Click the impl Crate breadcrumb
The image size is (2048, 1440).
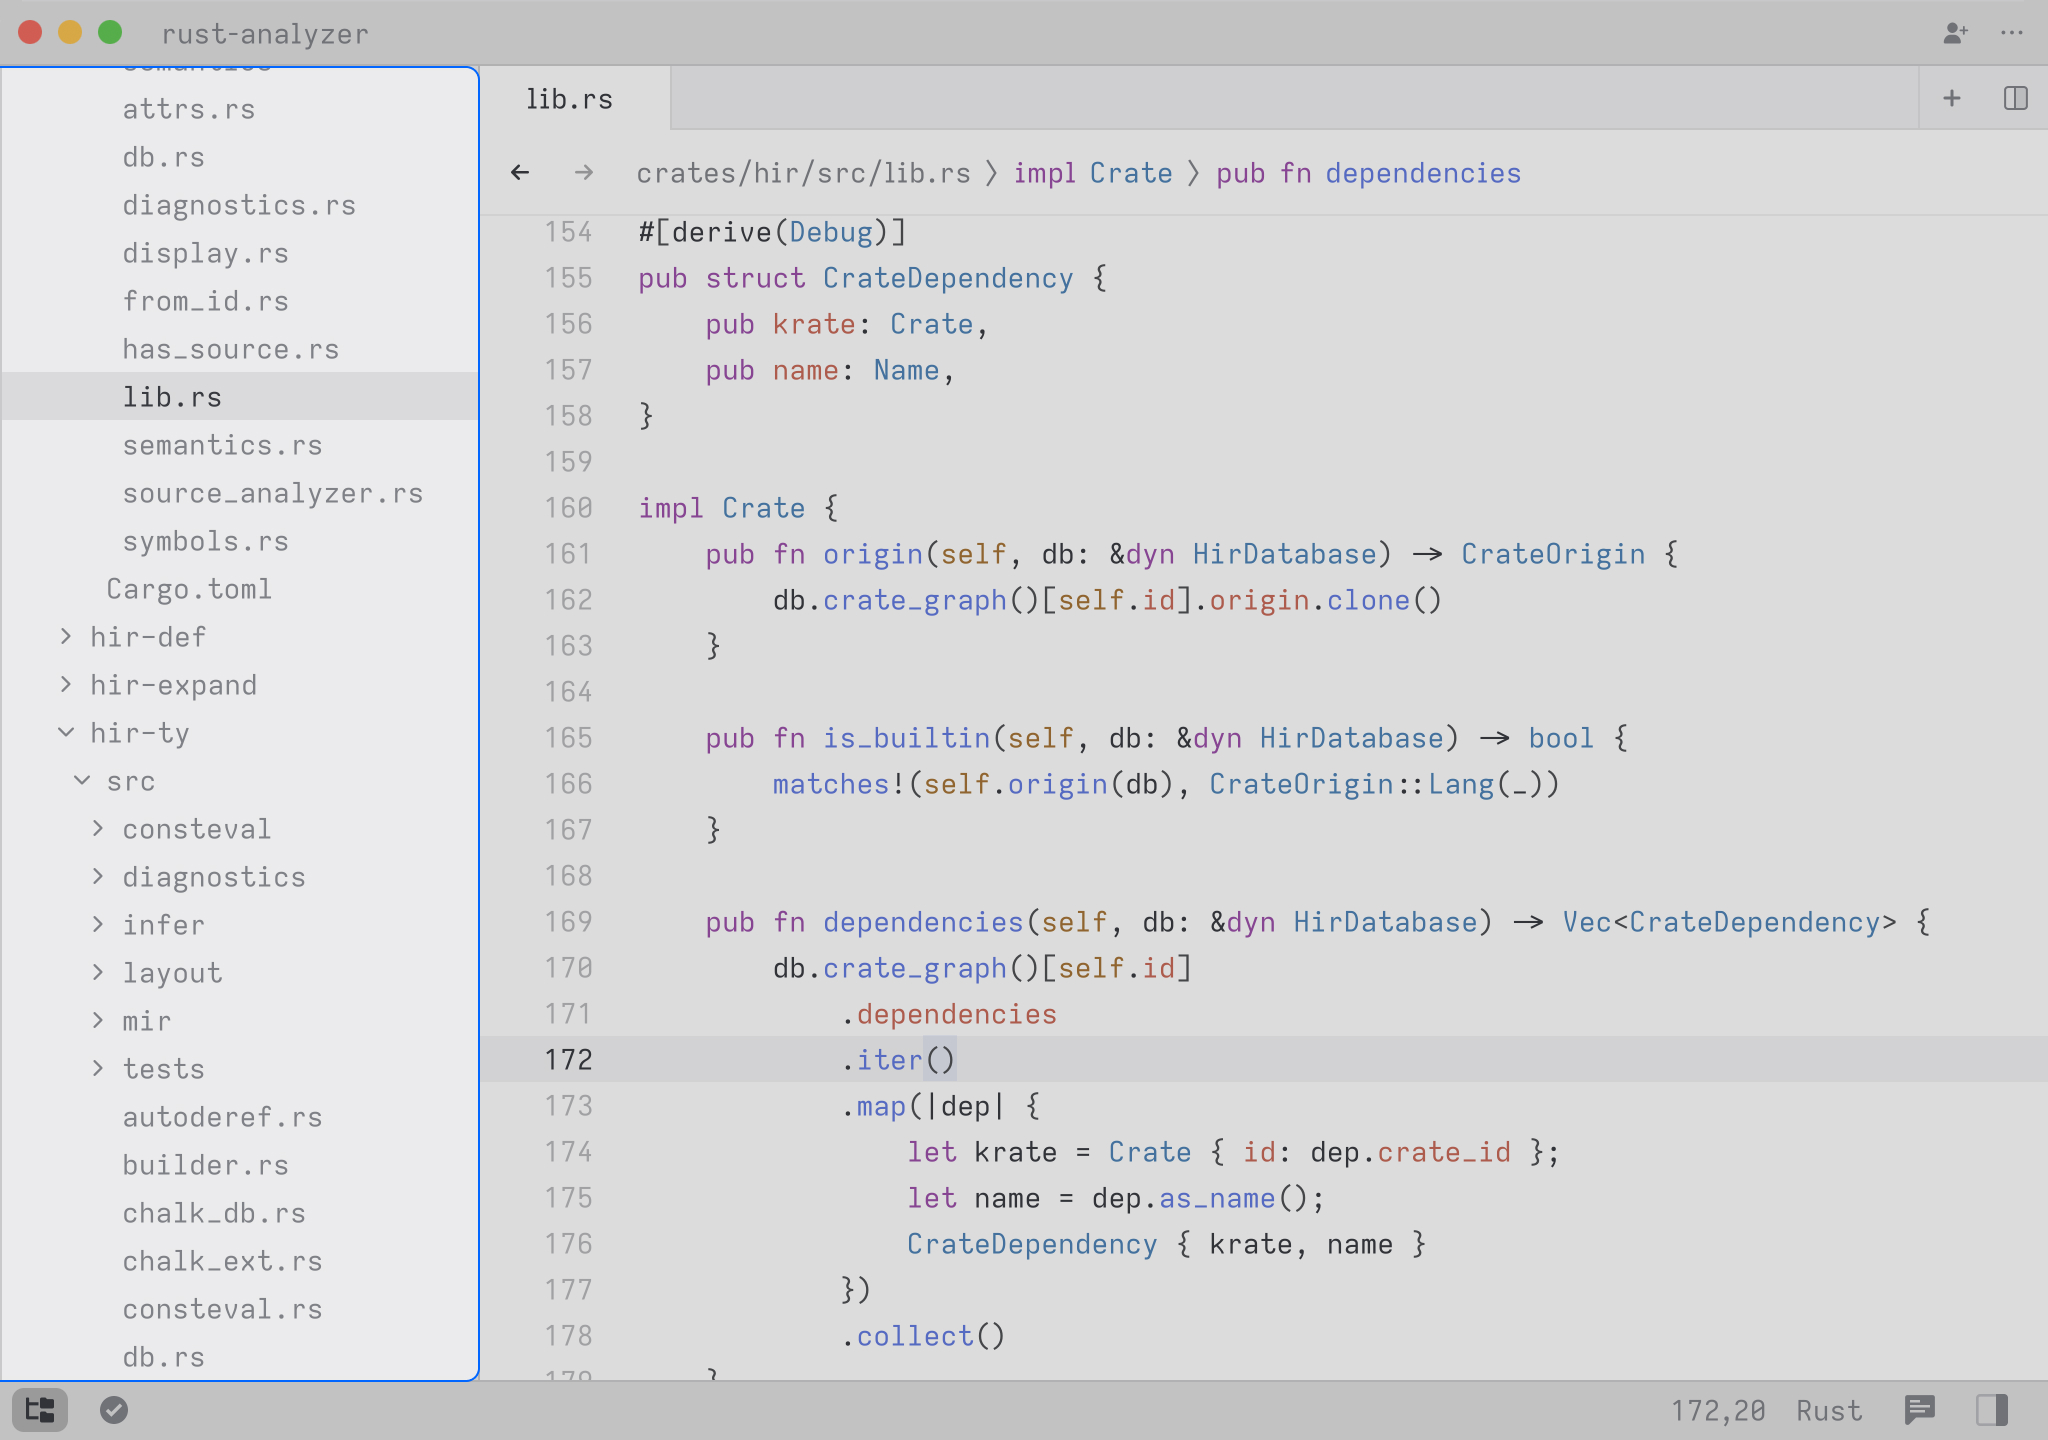1092,173
